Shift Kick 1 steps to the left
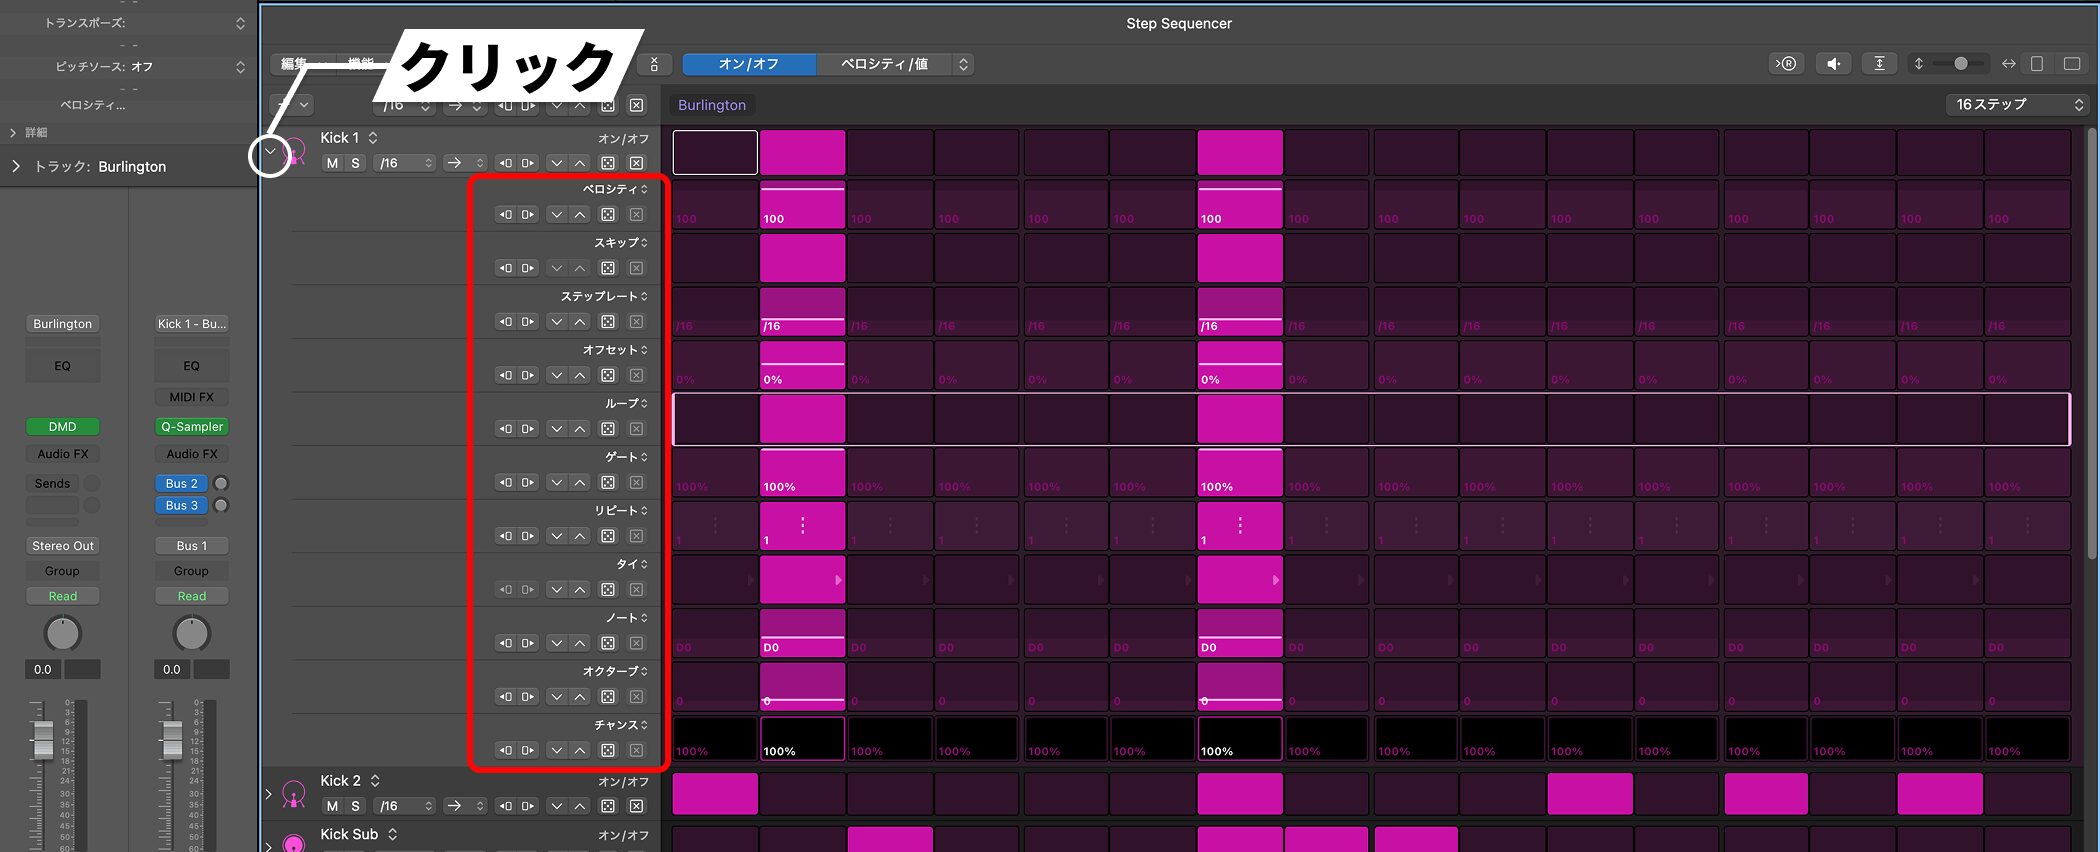This screenshot has height=852, width=2100. coord(506,163)
